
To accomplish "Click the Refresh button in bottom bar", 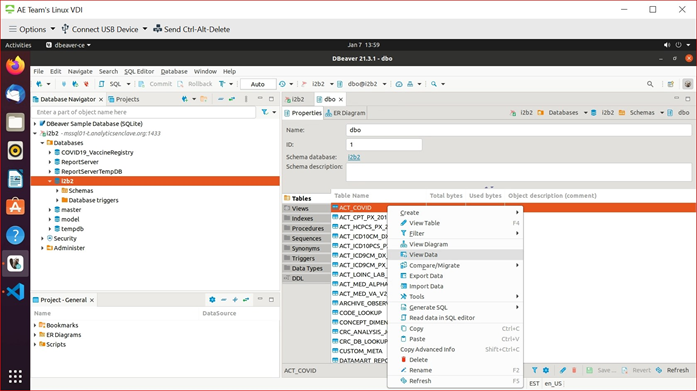I will [x=673, y=370].
